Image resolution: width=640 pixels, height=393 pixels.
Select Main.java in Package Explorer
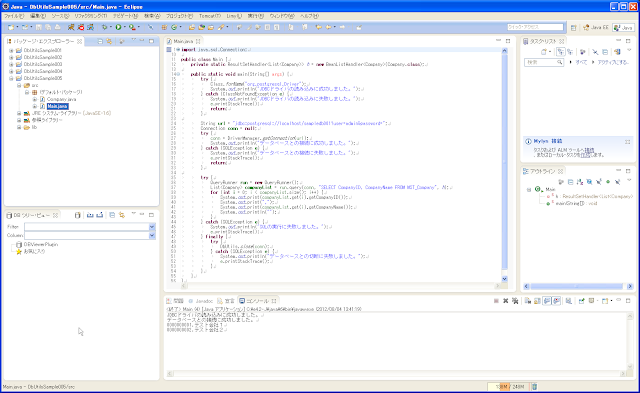tap(57, 106)
